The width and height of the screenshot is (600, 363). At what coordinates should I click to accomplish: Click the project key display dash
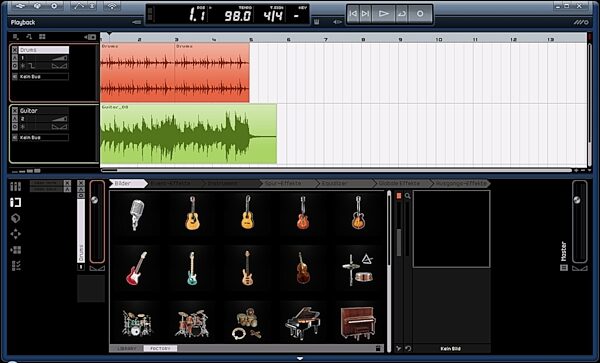click(296, 16)
